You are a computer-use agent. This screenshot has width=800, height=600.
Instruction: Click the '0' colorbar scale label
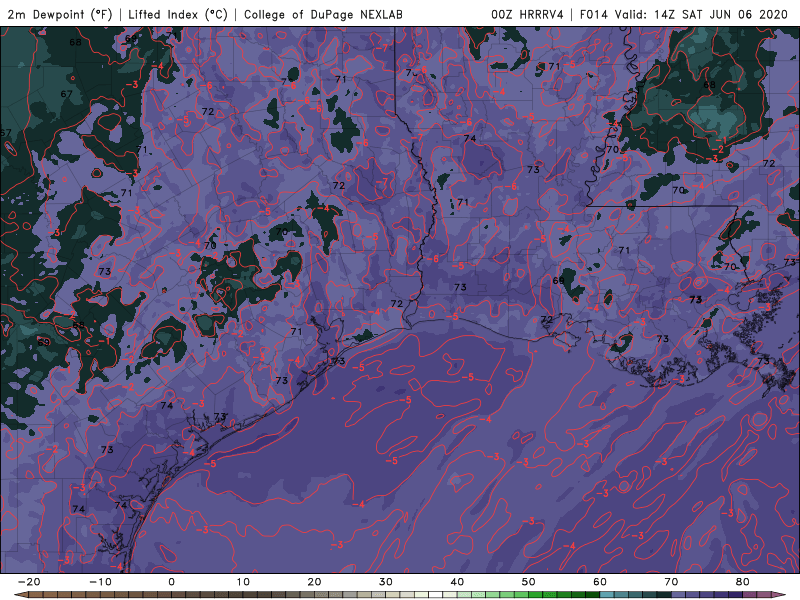click(171, 582)
